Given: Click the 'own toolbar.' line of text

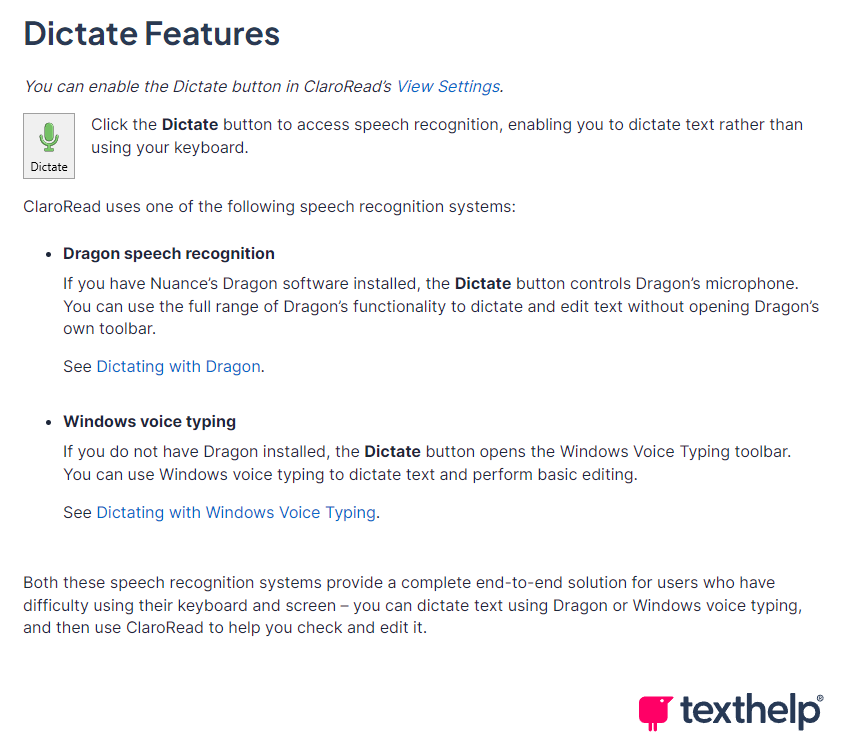Looking at the screenshot, I should pyautogui.click(x=109, y=328).
